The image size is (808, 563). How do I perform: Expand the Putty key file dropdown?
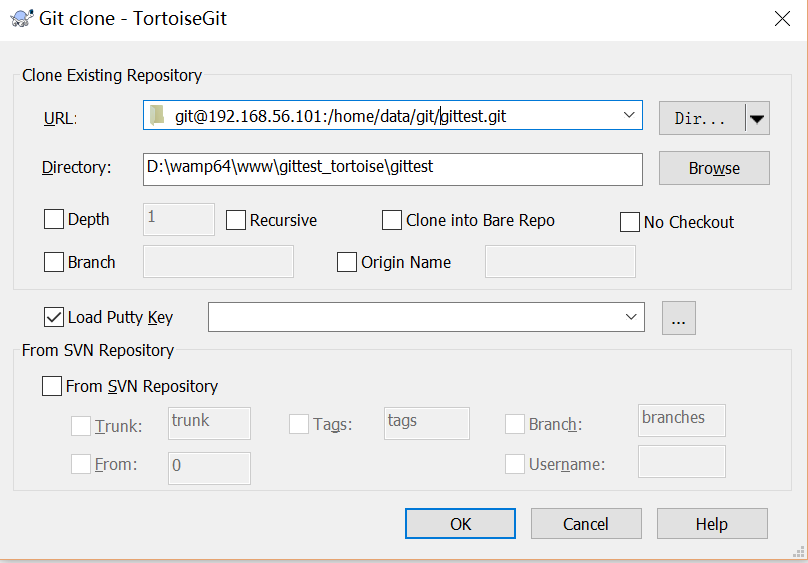(x=631, y=317)
